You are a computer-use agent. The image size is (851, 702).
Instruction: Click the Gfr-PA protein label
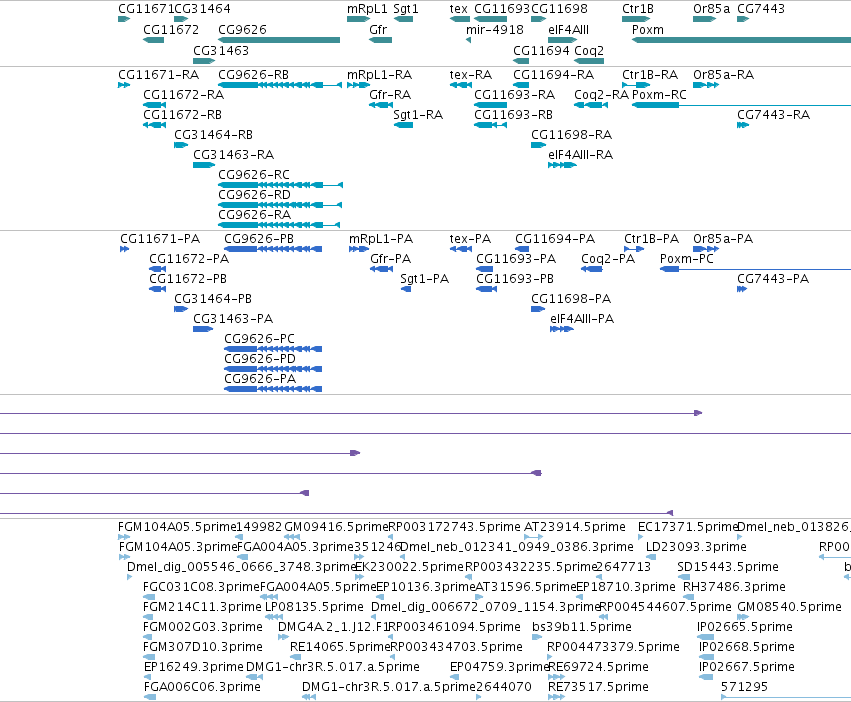pos(390,259)
